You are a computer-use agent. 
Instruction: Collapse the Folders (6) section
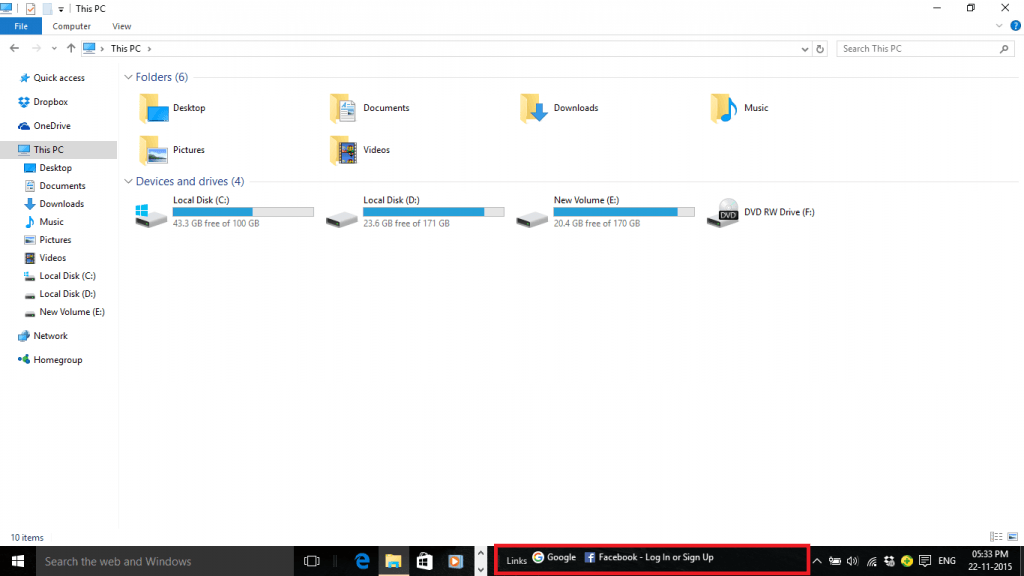click(x=128, y=76)
